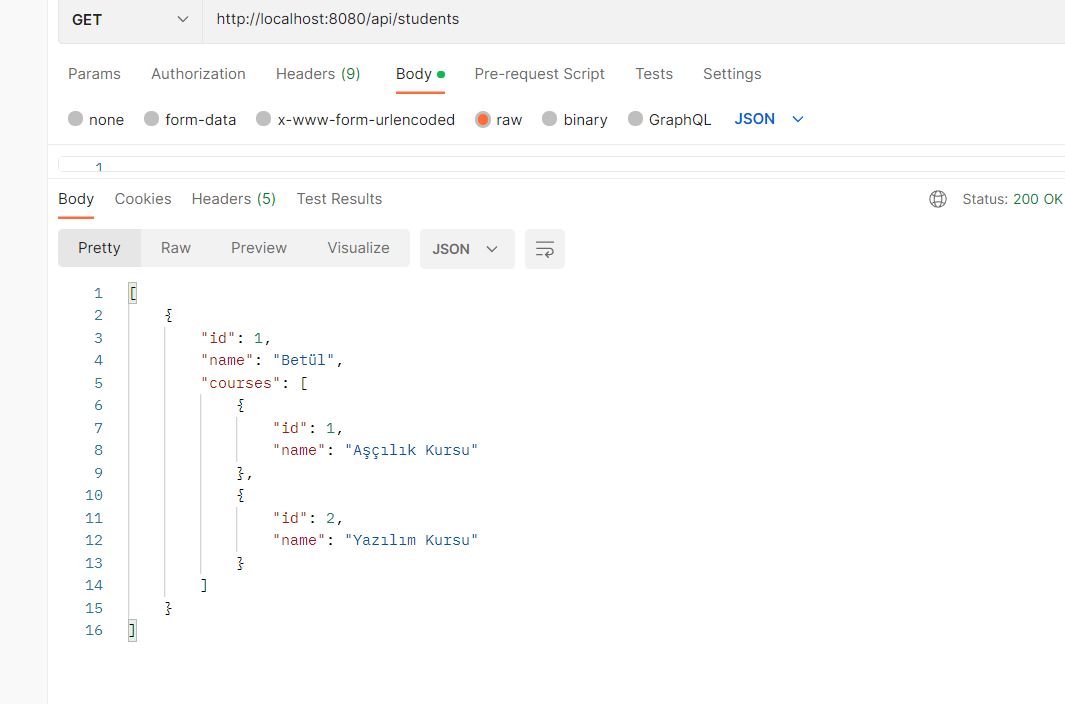Viewport: 1065px width, 704px height.
Task: Open the Raw response view
Action: pyautogui.click(x=175, y=247)
